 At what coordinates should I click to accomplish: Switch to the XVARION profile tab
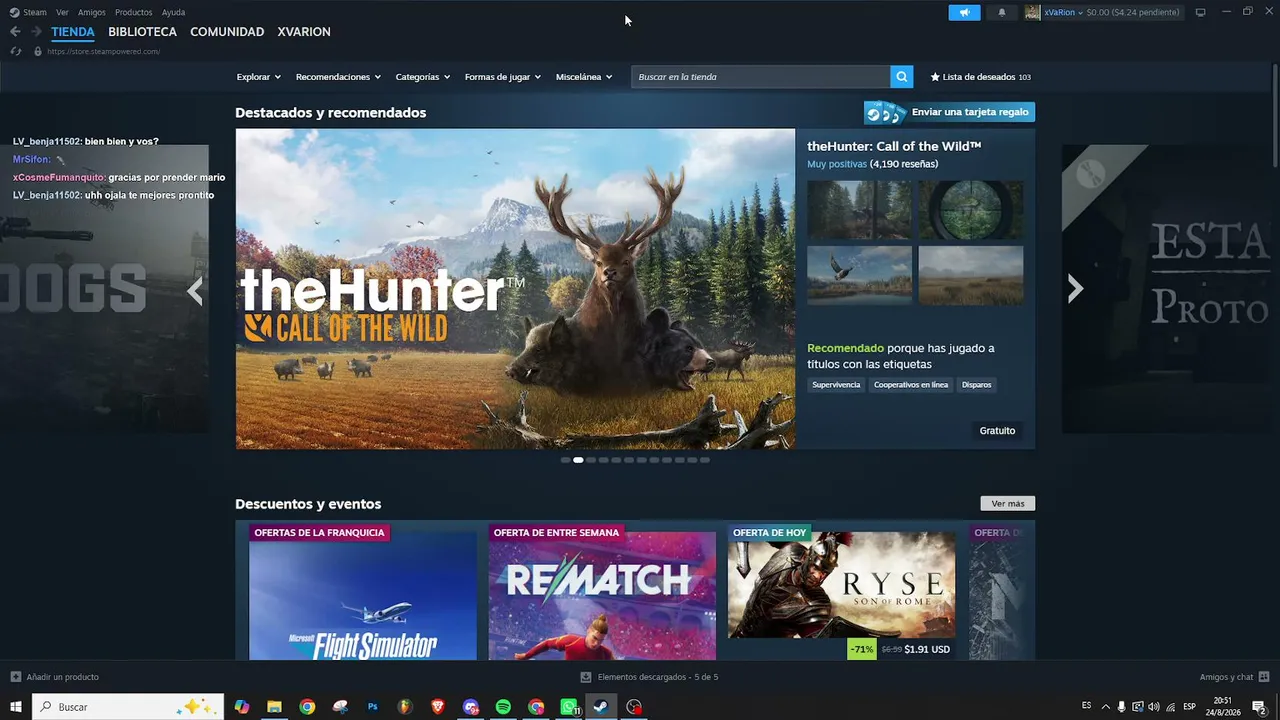click(304, 32)
